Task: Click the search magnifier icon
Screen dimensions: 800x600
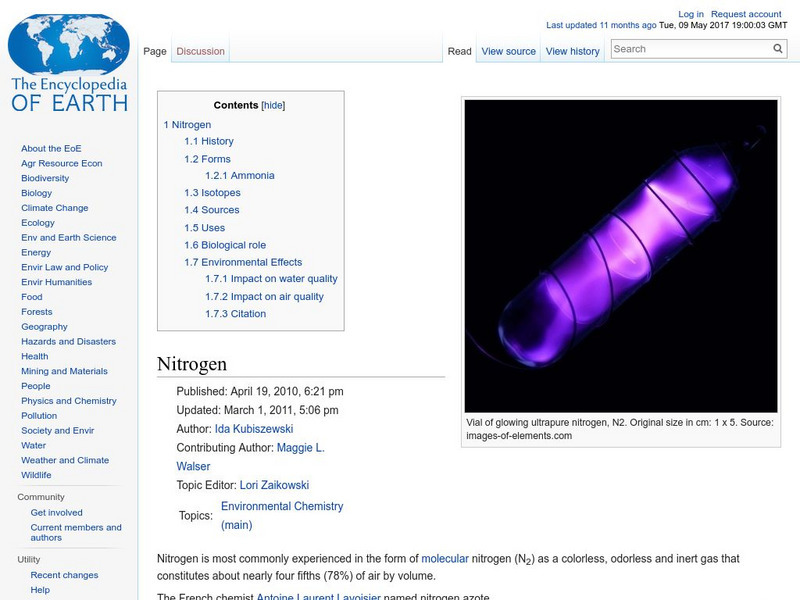Action: coord(777,48)
